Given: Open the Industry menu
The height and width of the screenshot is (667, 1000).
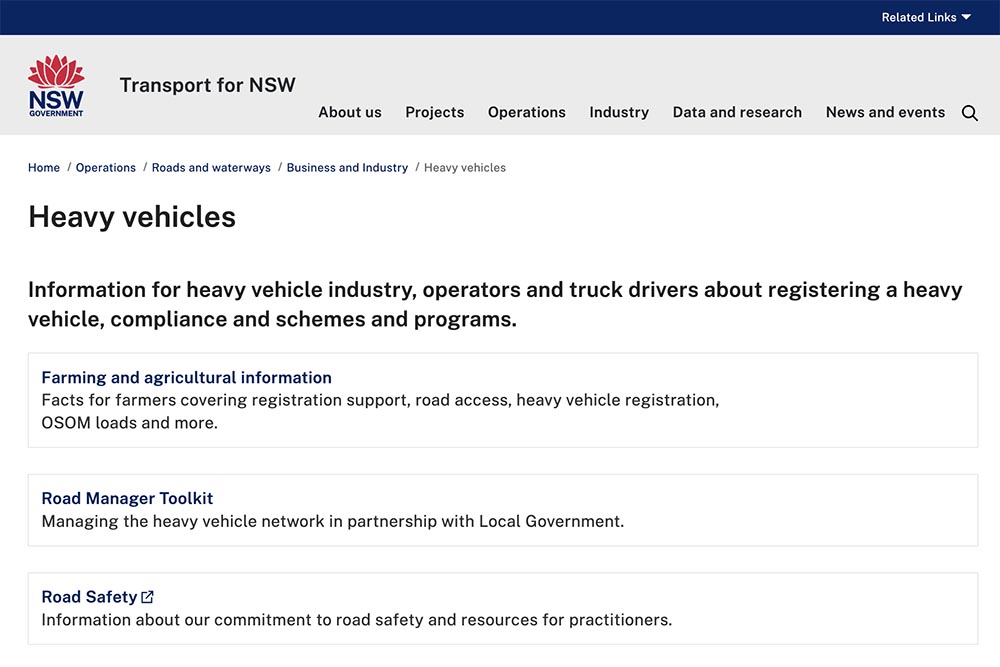Looking at the screenshot, I should click(x=619, y=112).
